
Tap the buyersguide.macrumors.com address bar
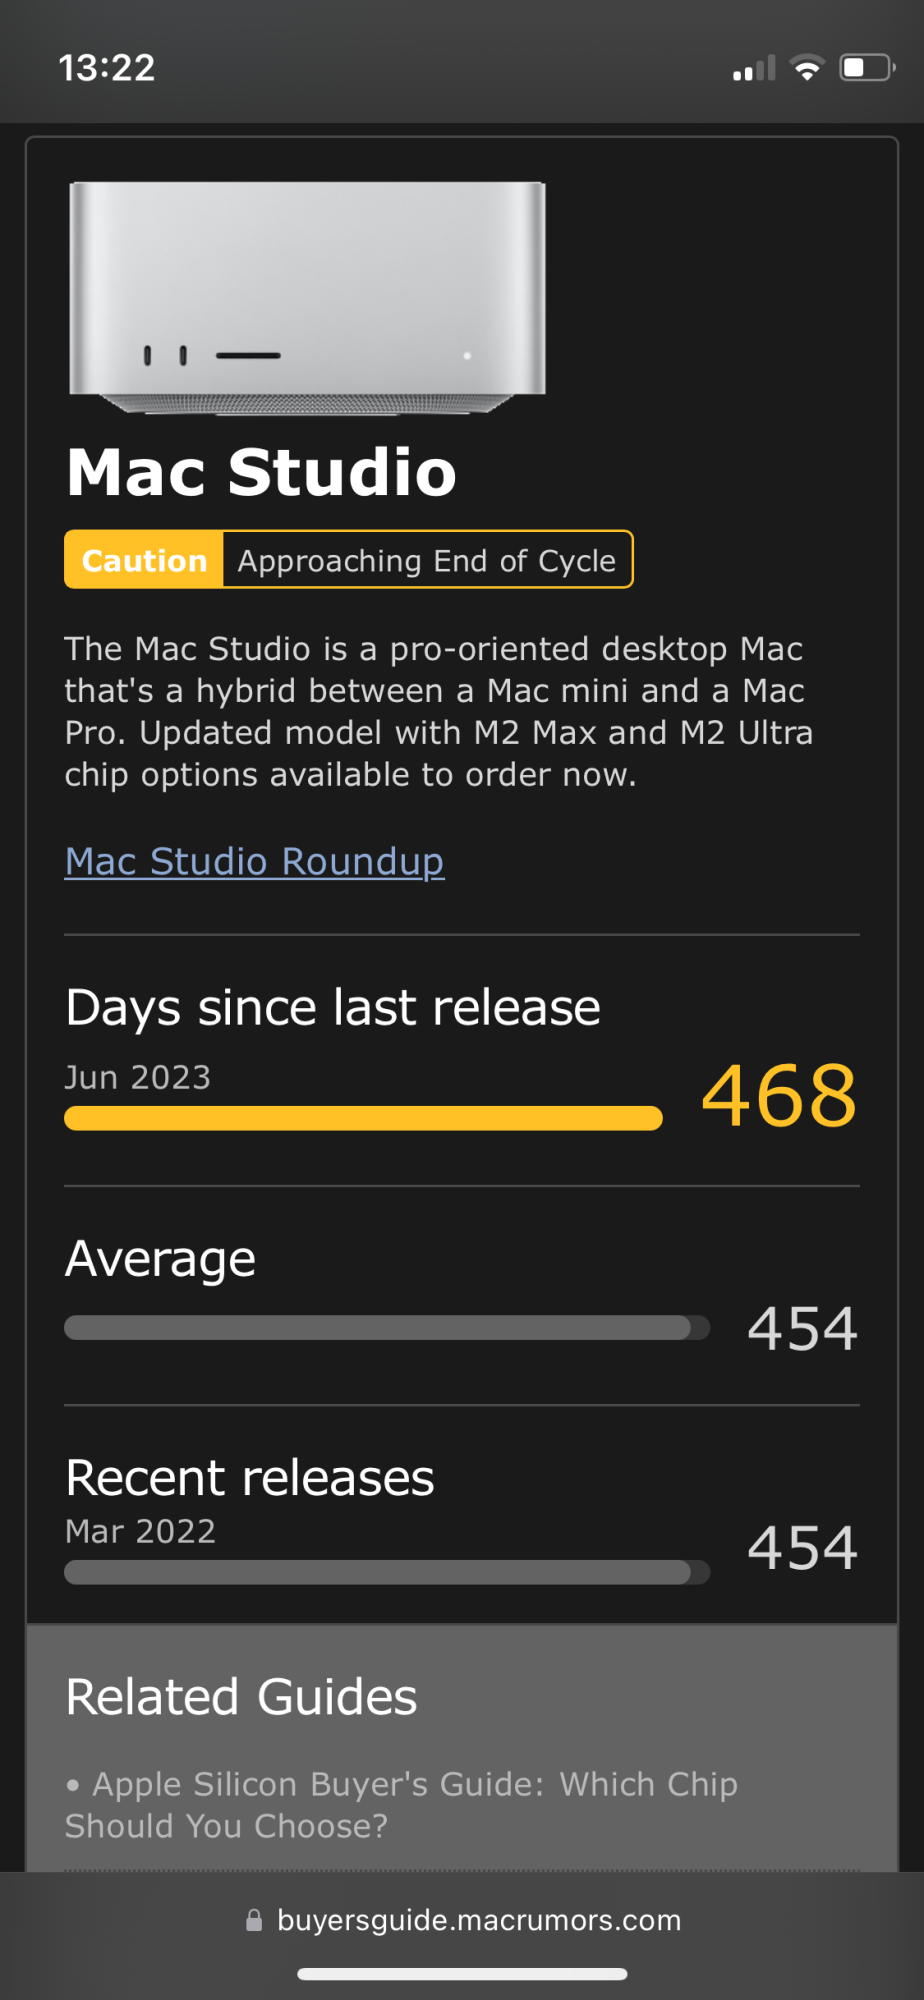tap(478, 1920)
